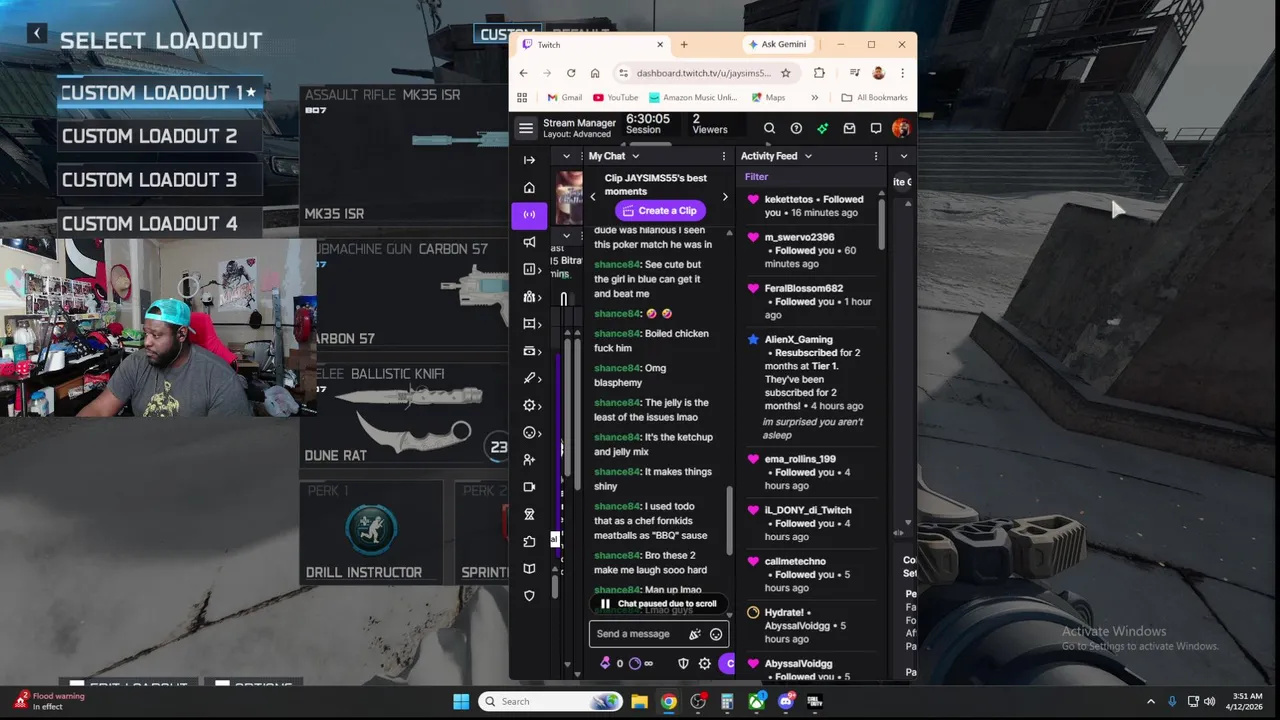Open the Twitch profile avatar menu

(x=901, y=128)
